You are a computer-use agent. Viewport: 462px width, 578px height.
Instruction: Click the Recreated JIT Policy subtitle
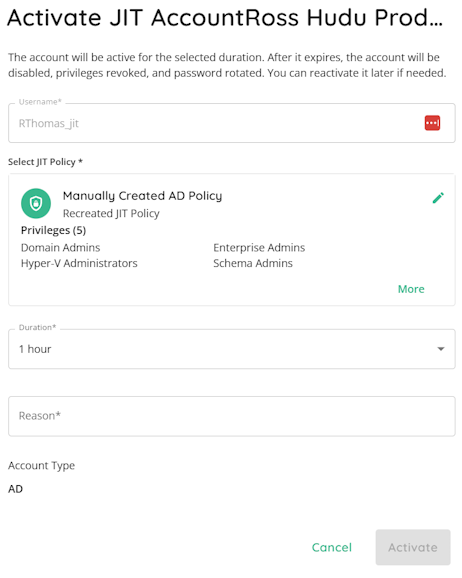pos(111,213)
